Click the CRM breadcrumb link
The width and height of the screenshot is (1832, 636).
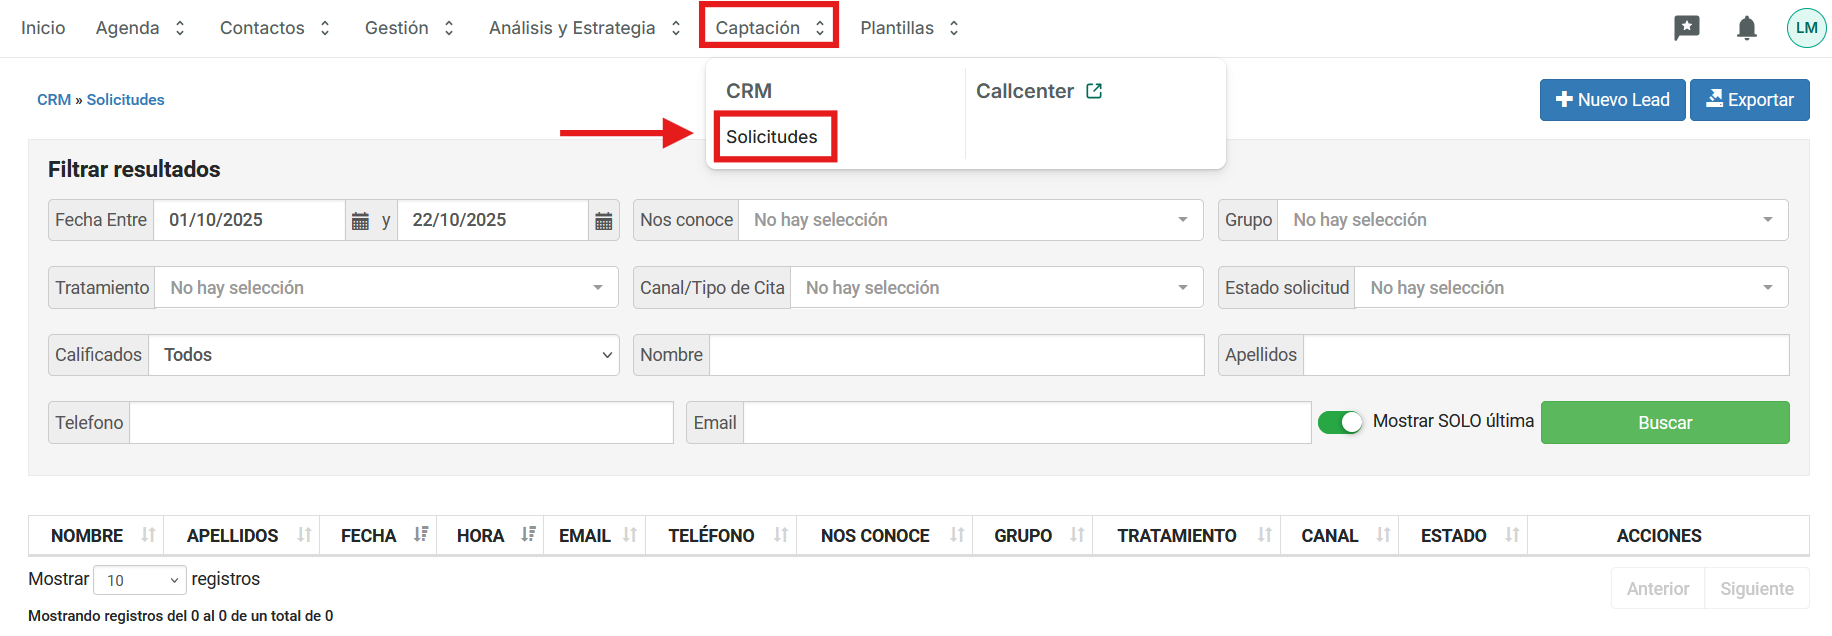(x=54, y=100)
